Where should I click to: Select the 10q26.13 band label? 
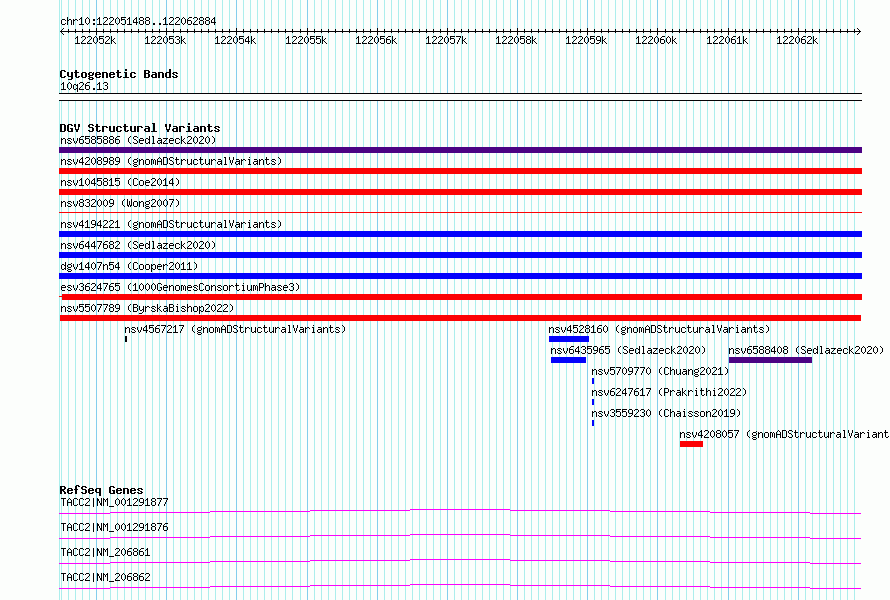[84, 86]
